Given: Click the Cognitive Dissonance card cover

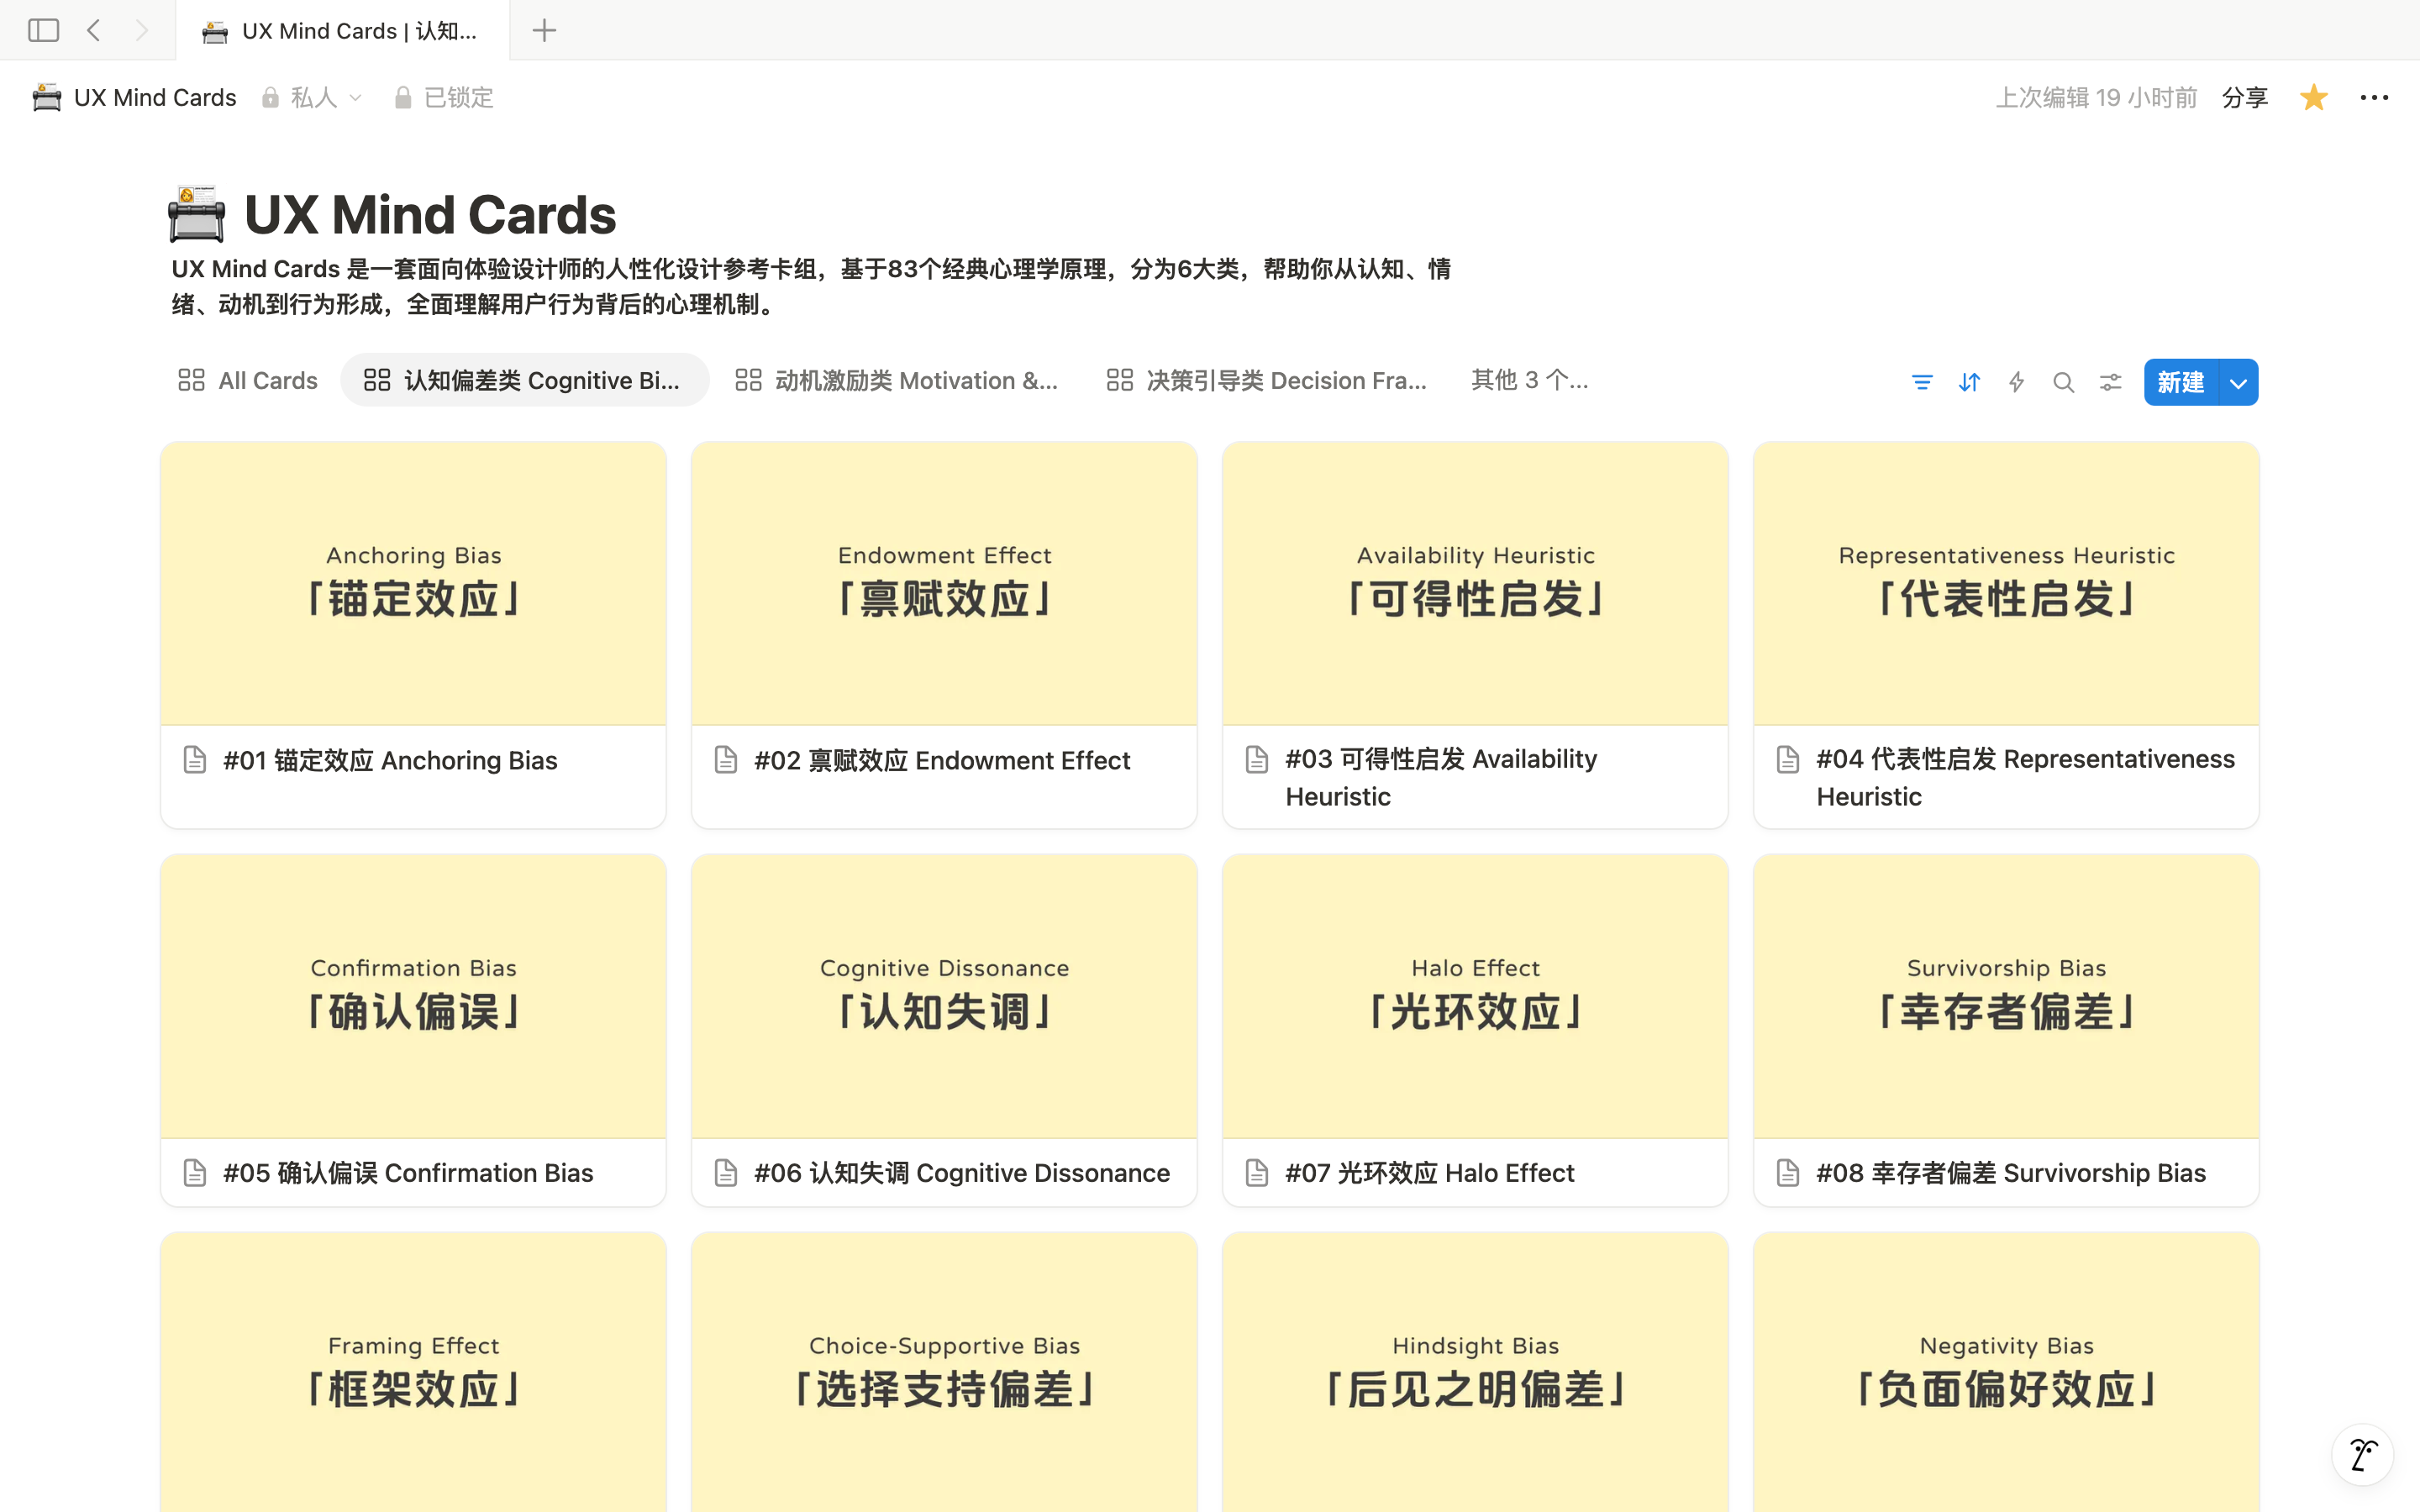Looking at the screenshot, I should pyautogui.click(x=944, y=997).
